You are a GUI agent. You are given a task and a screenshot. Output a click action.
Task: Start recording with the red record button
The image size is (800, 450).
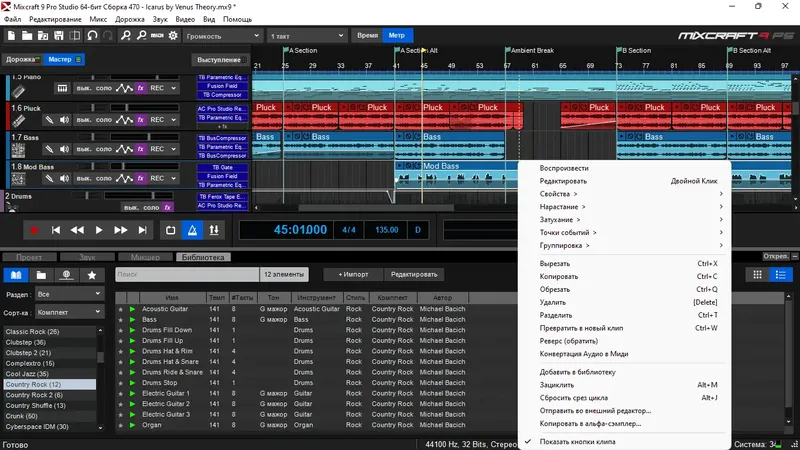click(34, 230)
